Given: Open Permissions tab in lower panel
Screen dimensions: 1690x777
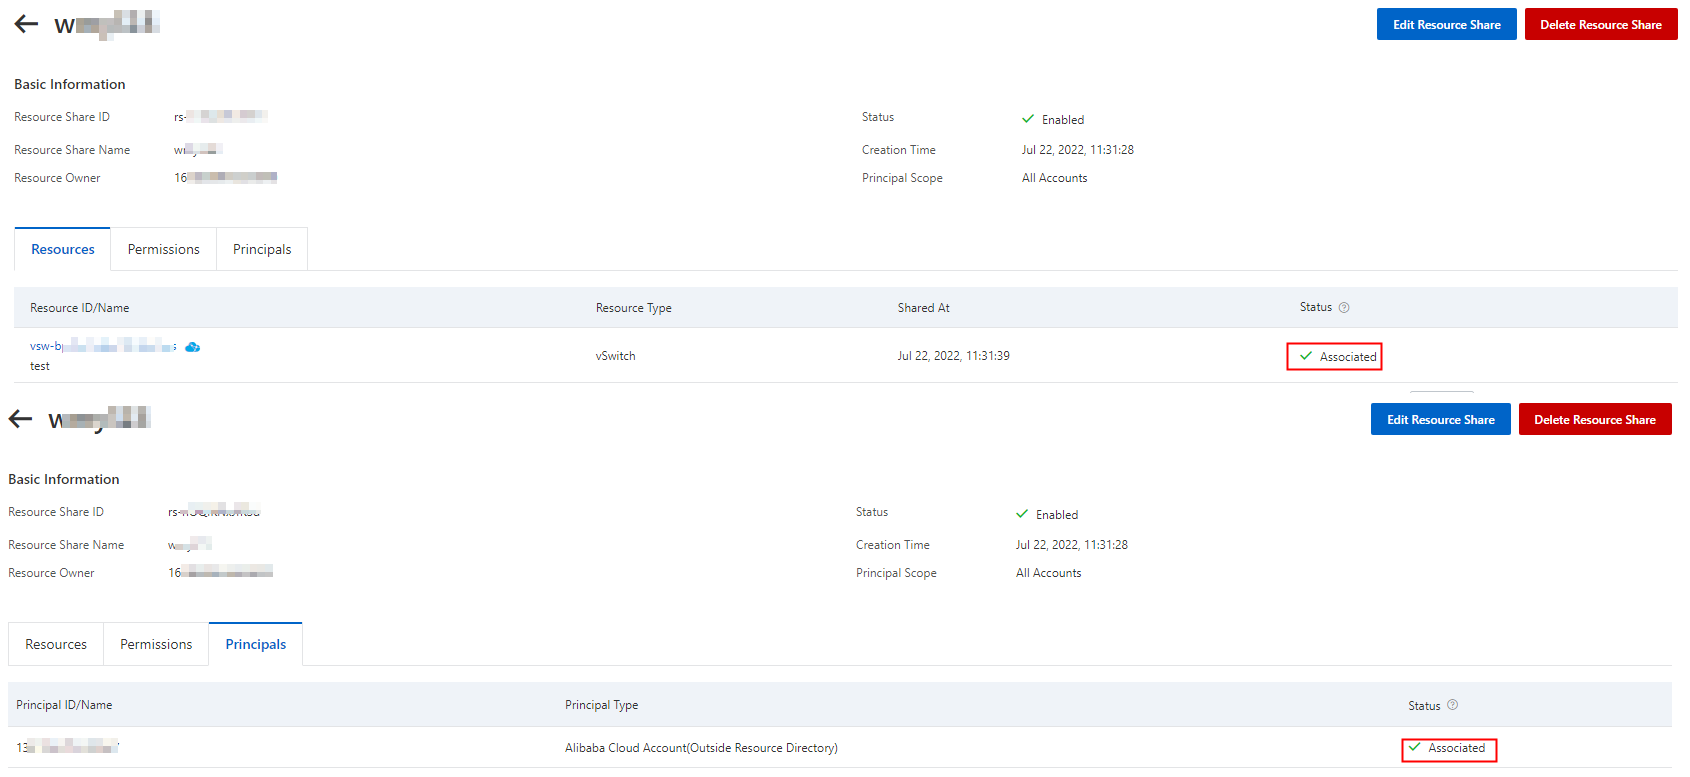Looking at the screenshot, I should pos(156,644).
